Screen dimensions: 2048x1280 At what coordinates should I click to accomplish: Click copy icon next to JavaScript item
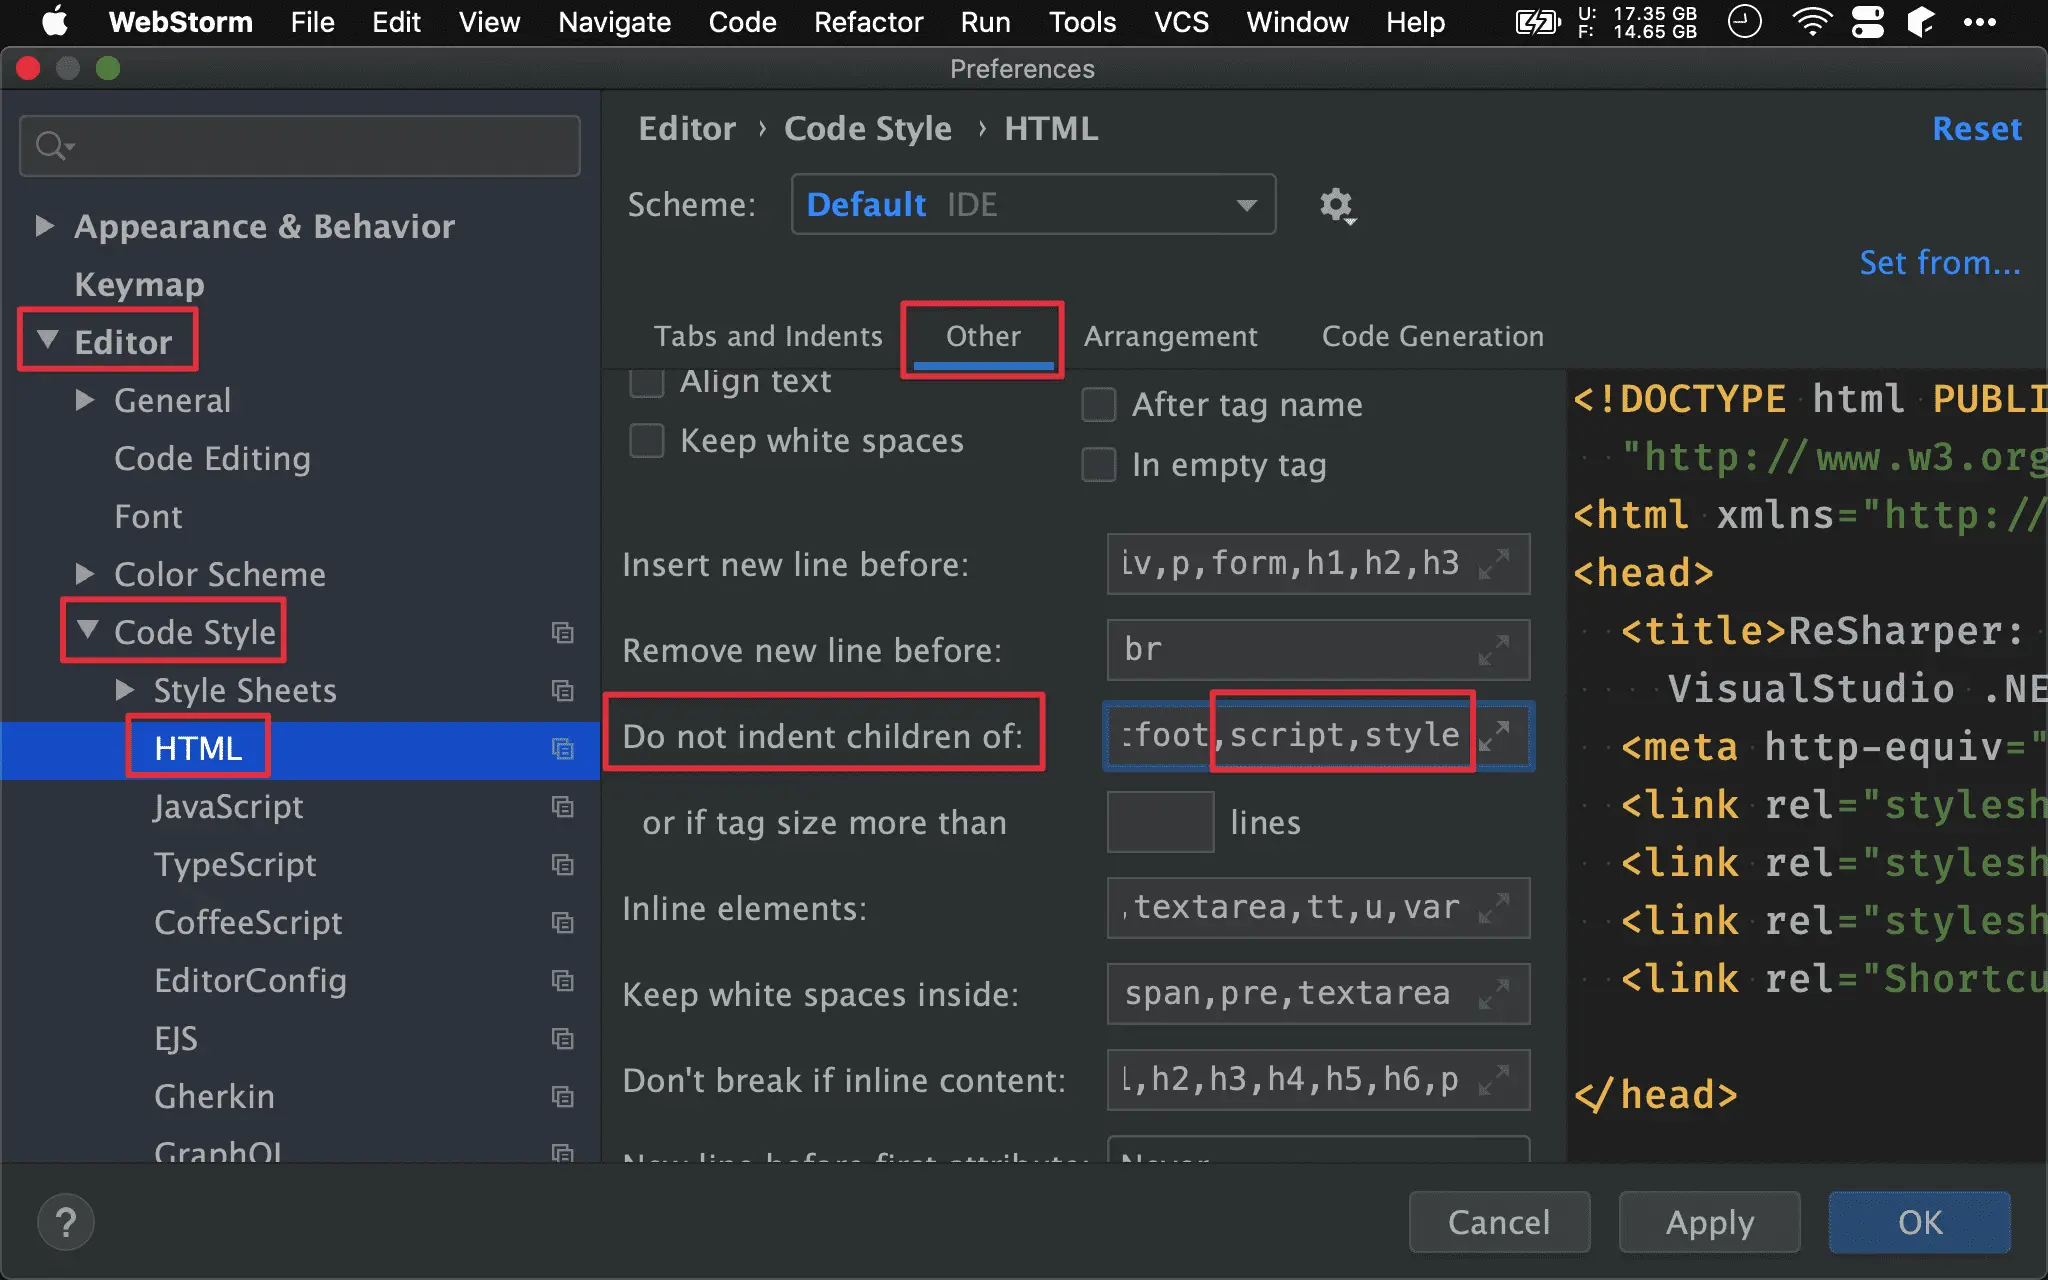click(563, 806)
